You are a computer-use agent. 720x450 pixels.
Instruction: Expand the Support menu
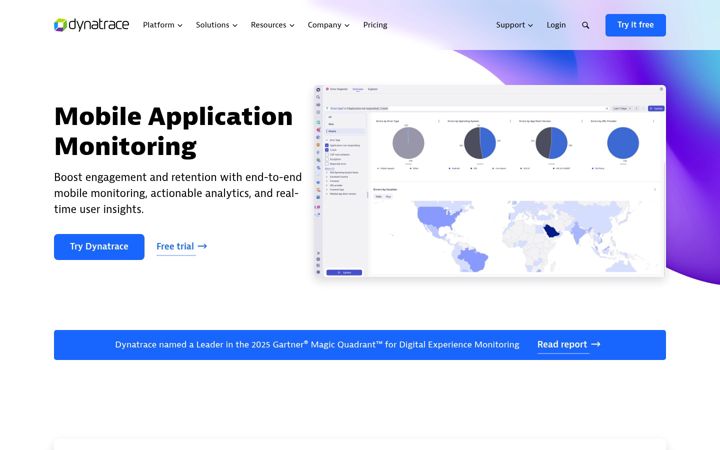pos(514,25)
